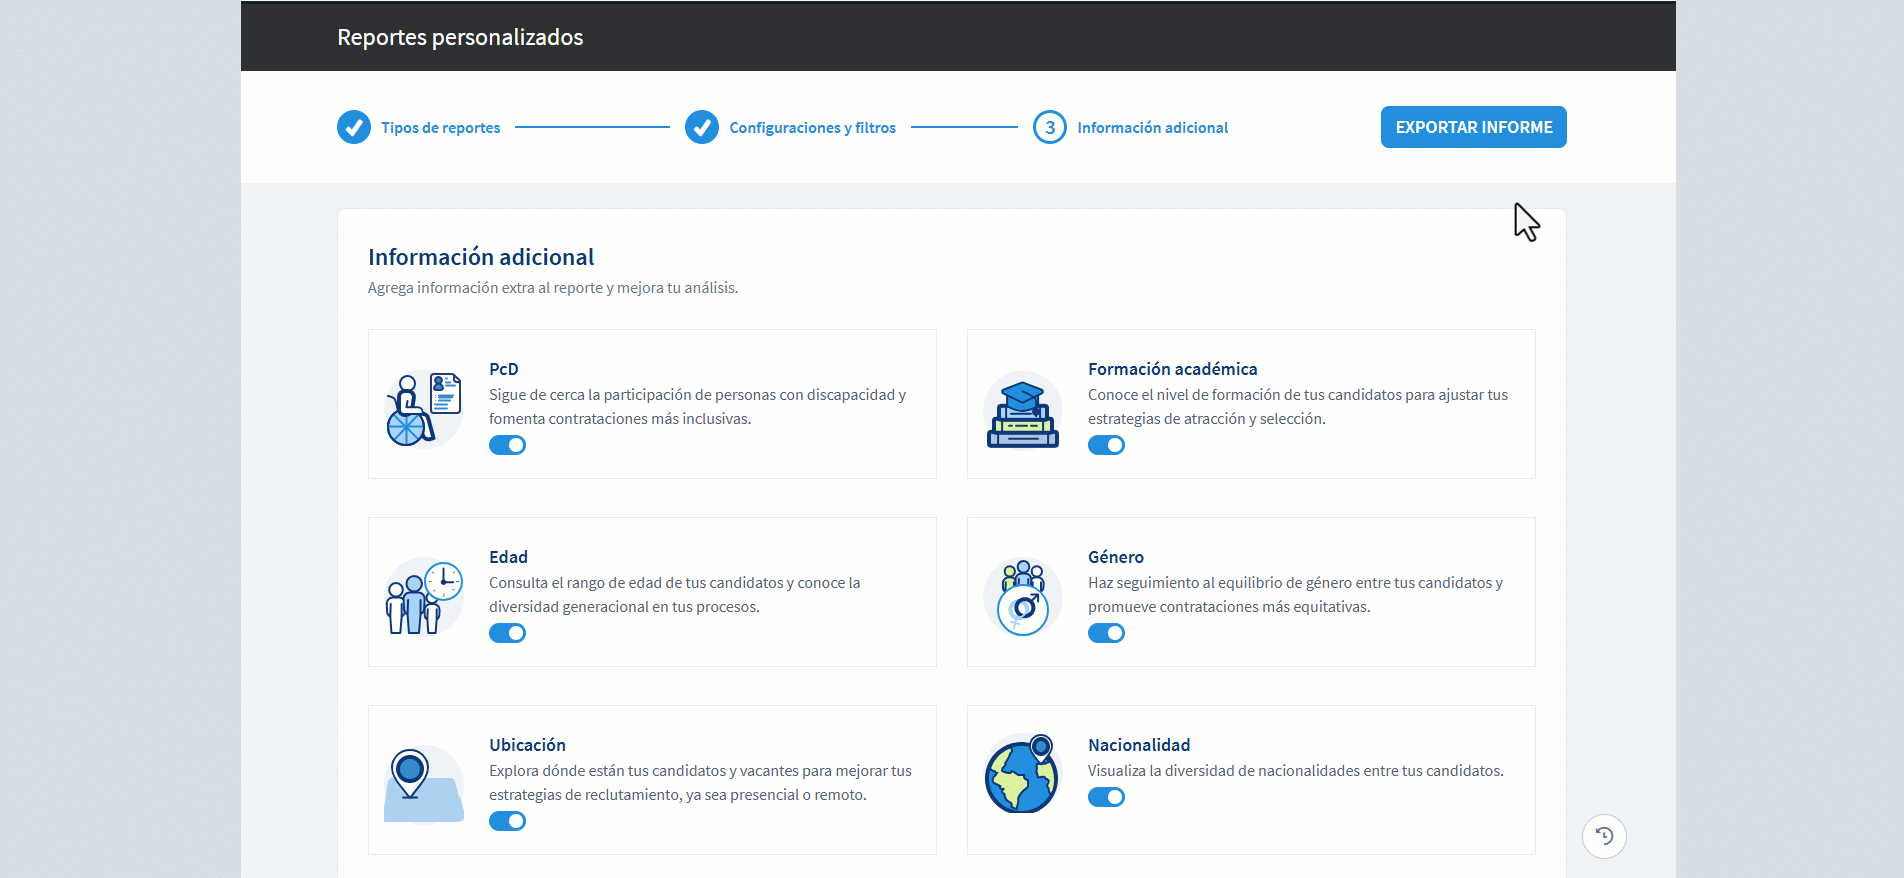Click 'Haz seguimiento al equilibrio de género' description

(x=1295, y=595)
